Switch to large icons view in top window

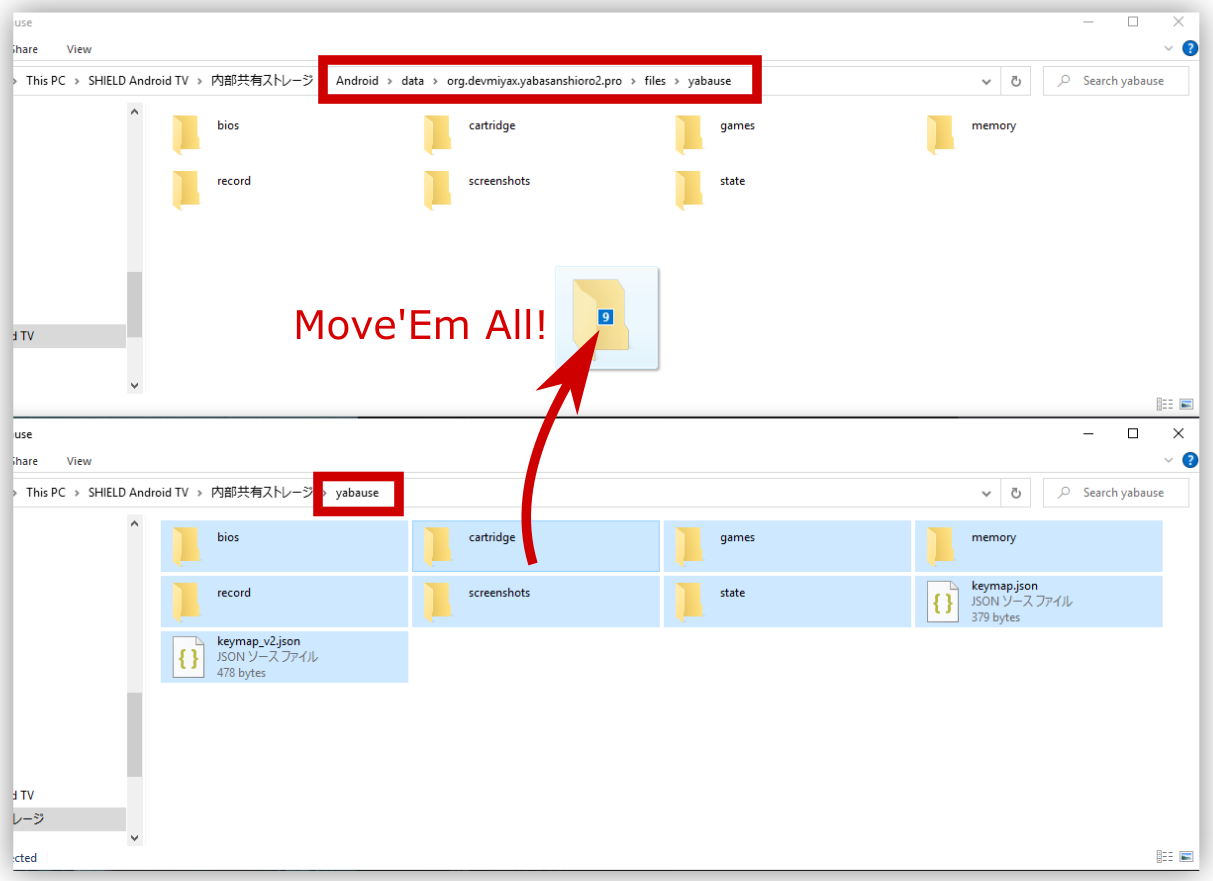click(1187, 404)
